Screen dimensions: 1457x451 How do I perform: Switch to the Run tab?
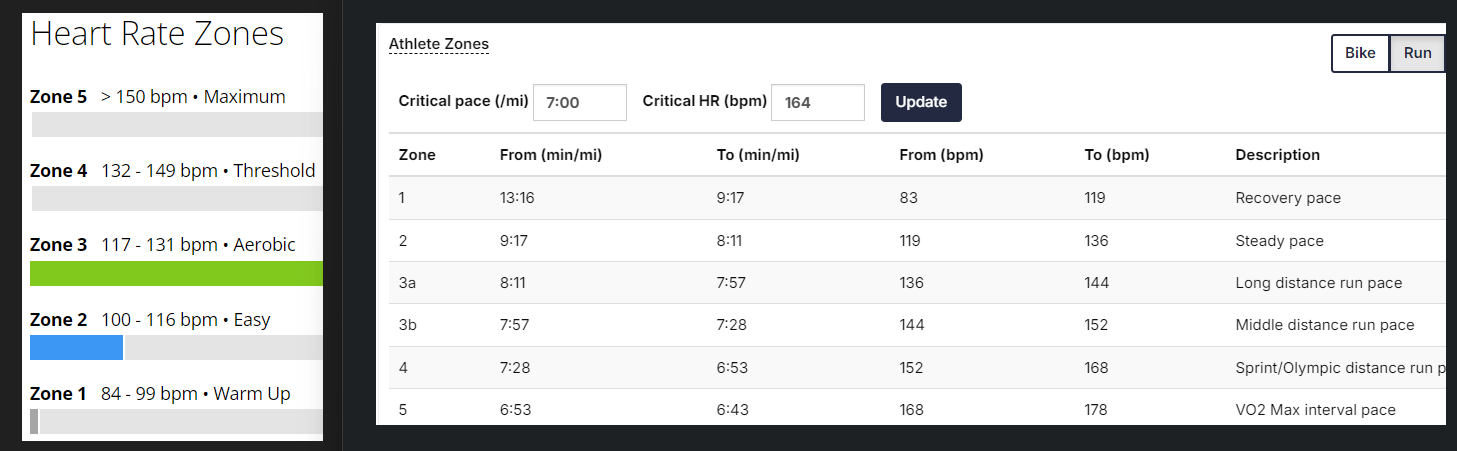(1417, 54)
